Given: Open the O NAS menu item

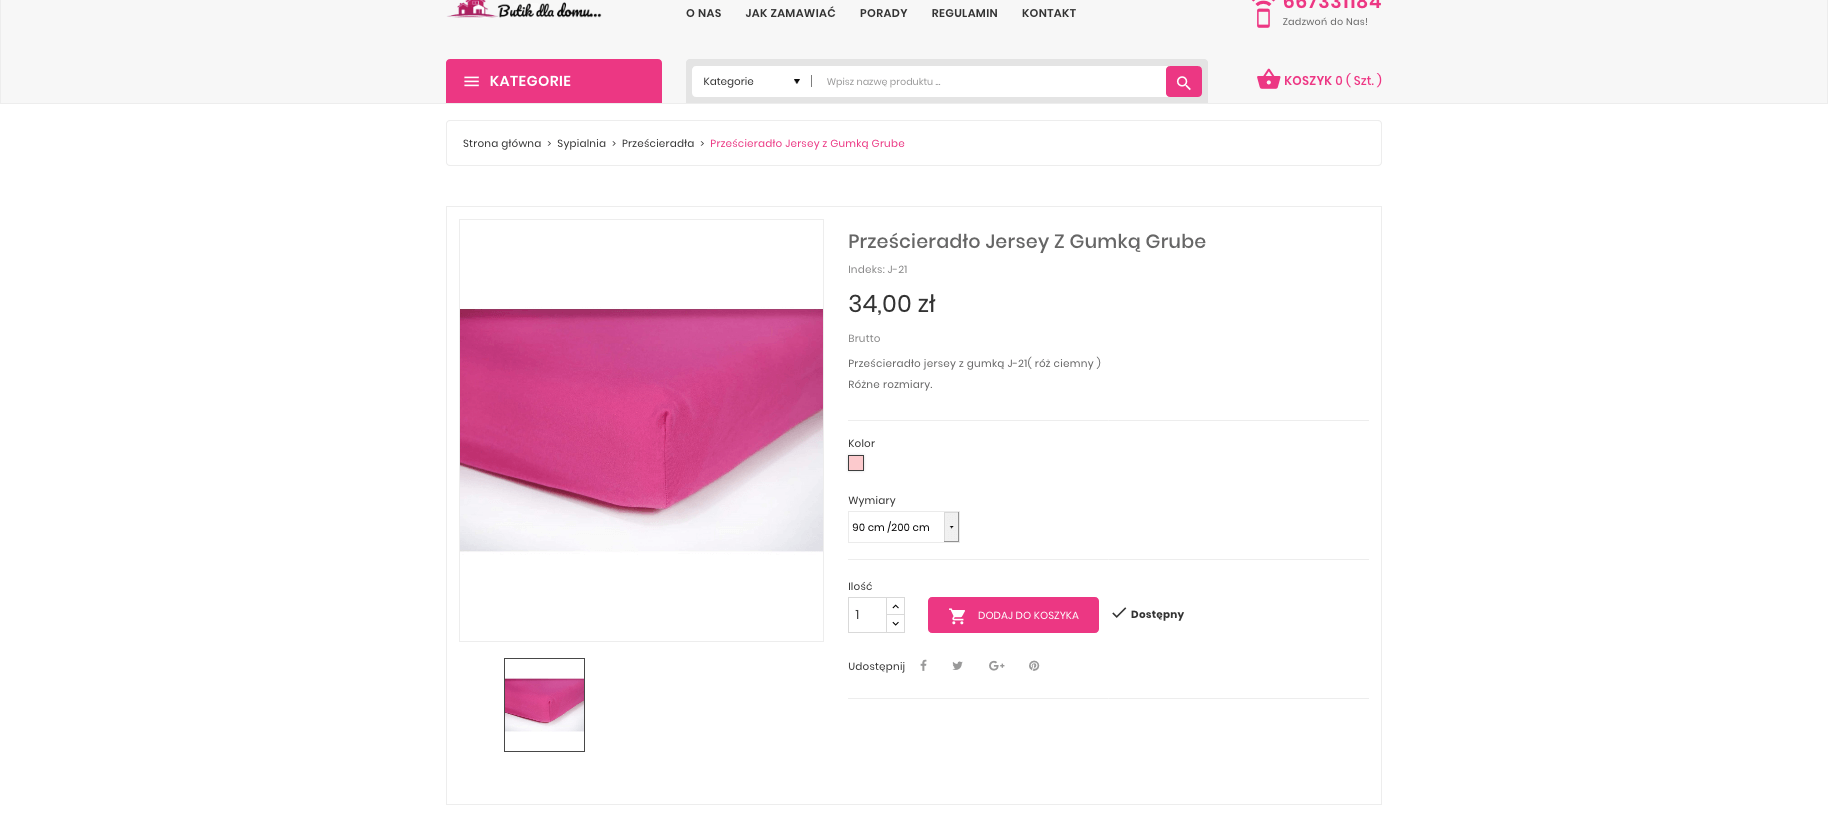Looking at the screenshot, I should [703, 13].
